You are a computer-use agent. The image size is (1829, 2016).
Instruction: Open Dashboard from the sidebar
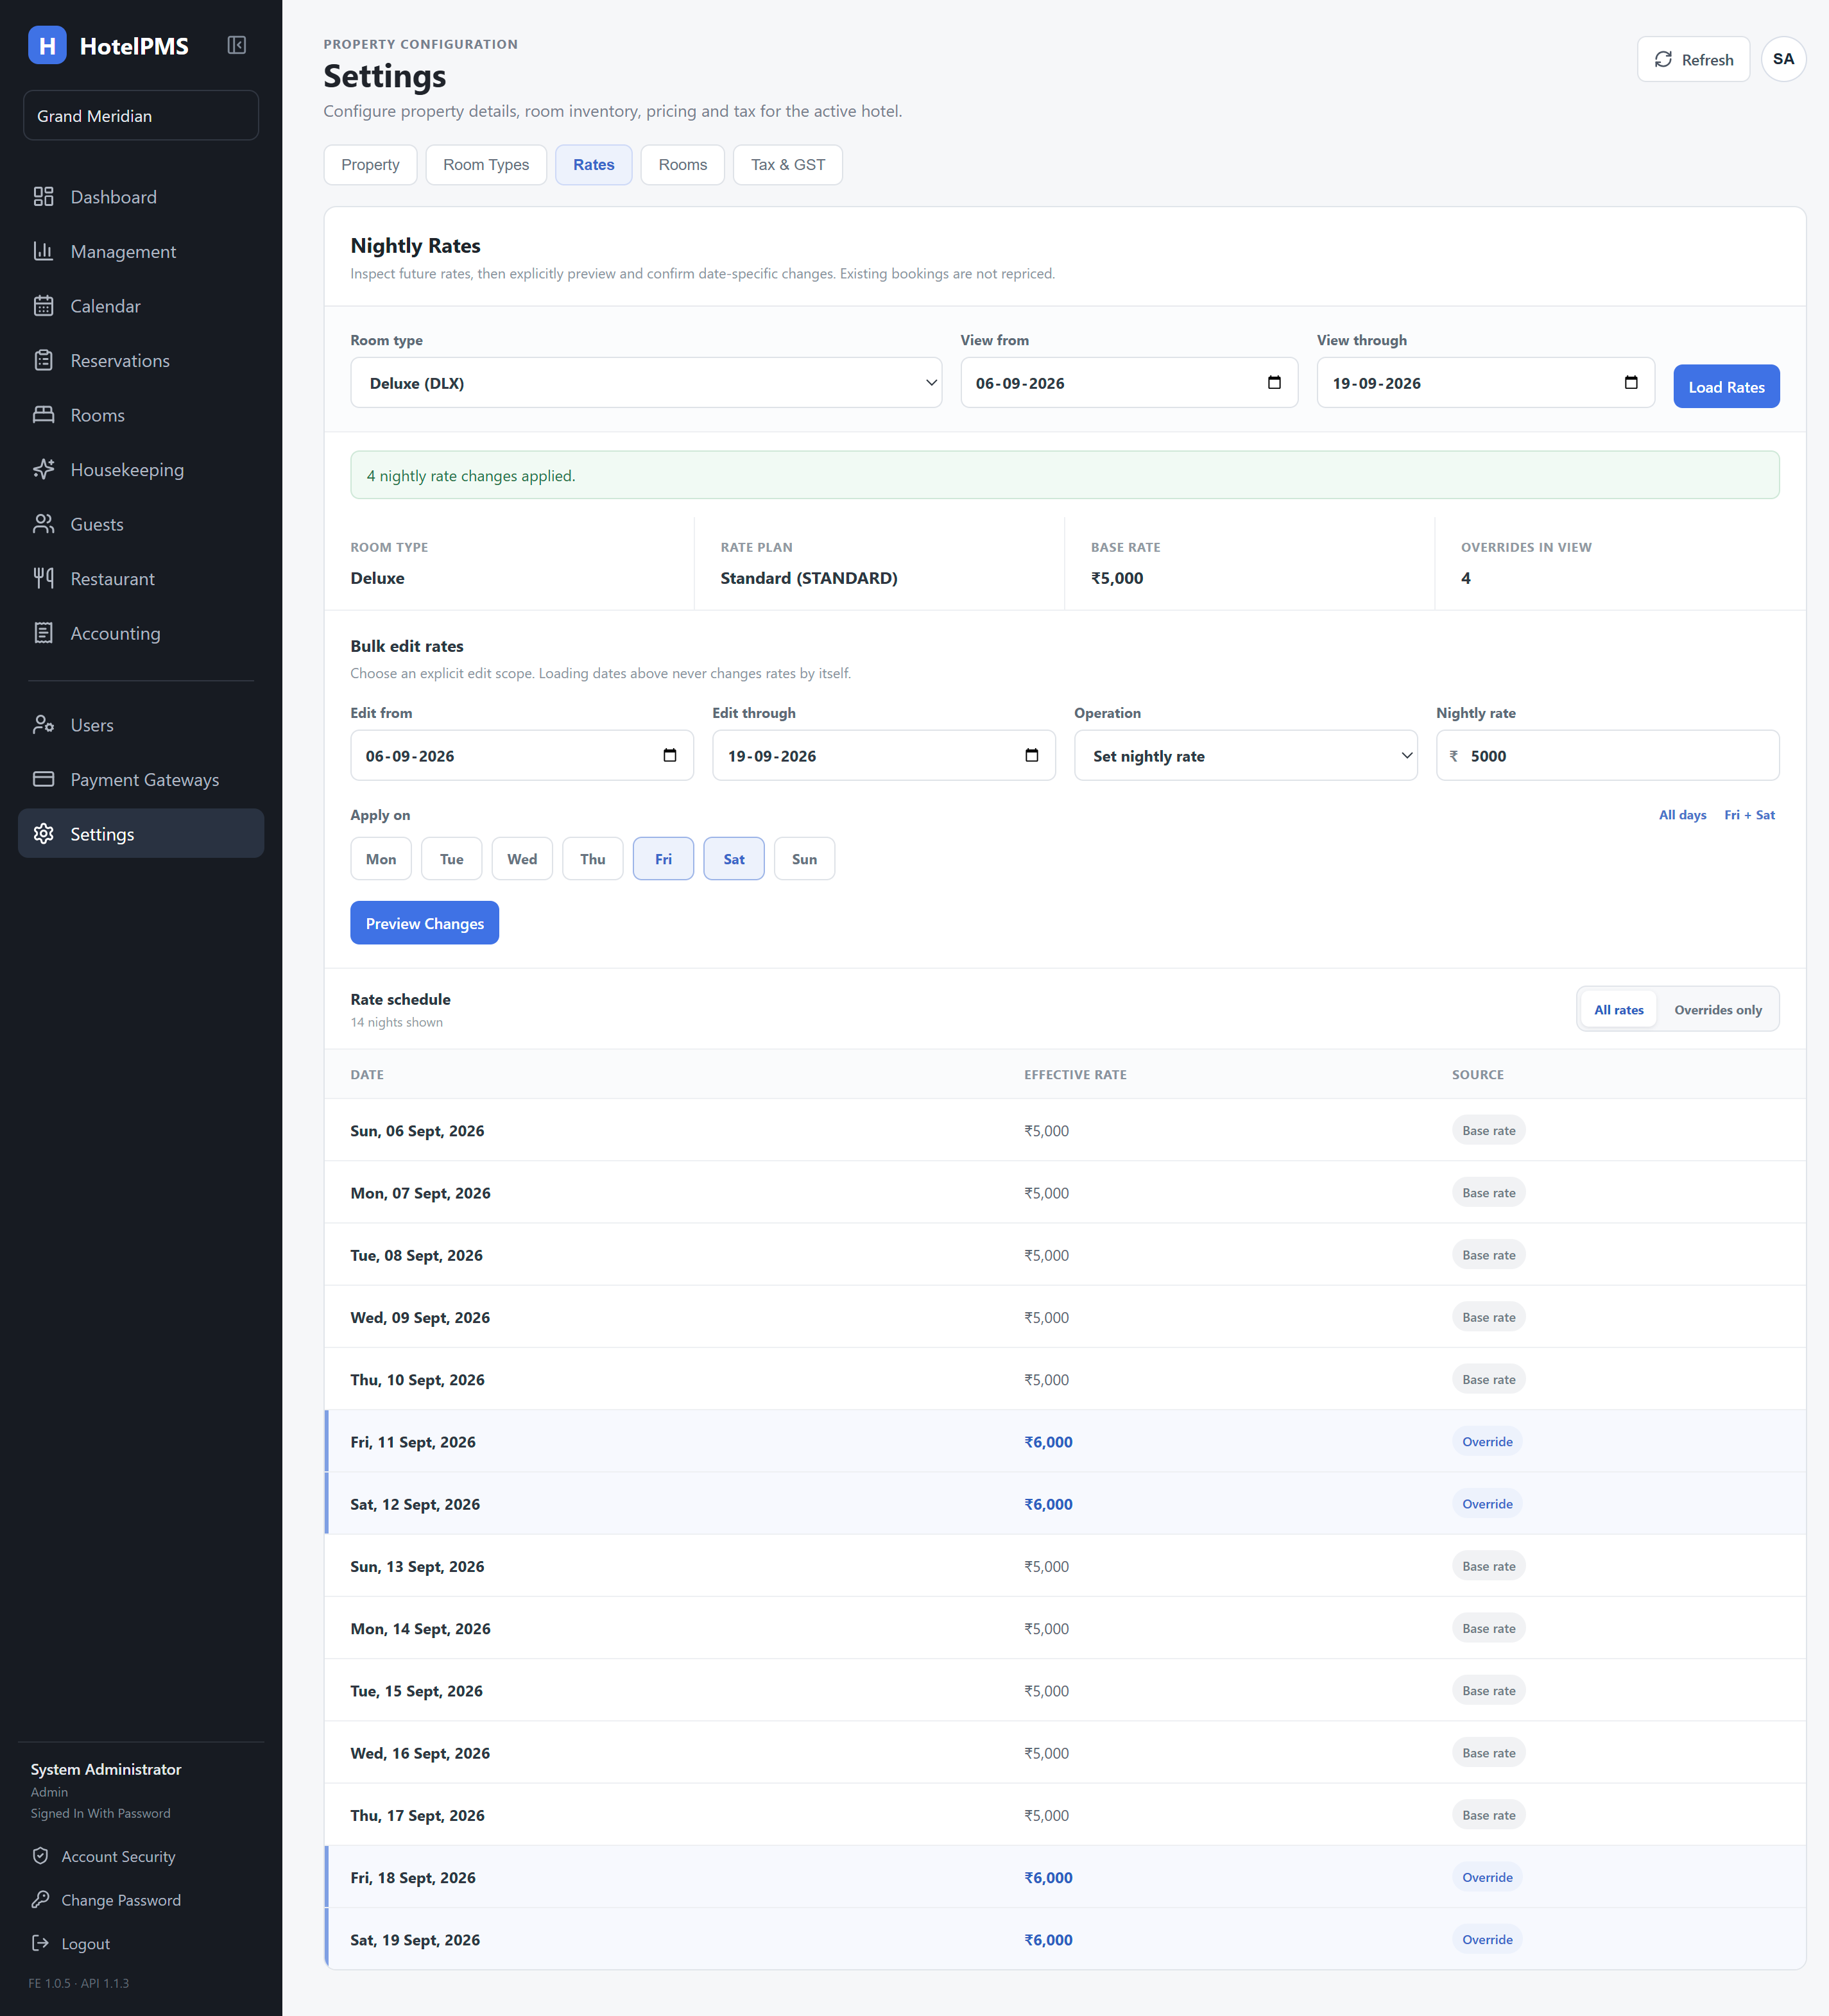(x=141, y=197)
